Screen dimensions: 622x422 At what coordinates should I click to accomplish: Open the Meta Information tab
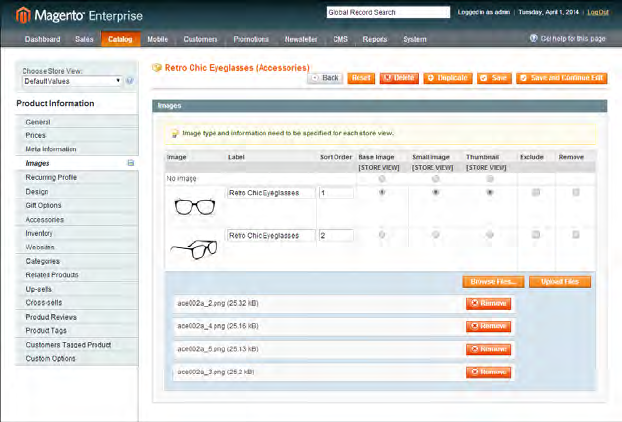coord(77,149)
